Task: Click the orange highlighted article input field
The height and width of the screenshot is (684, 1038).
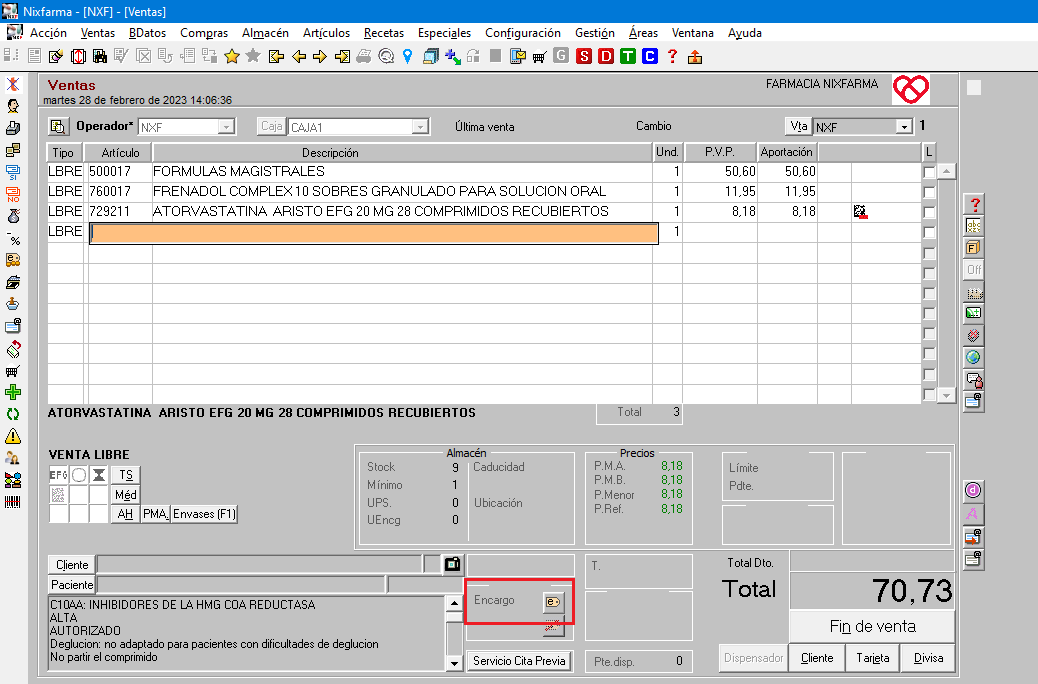Action: [374, 233]
